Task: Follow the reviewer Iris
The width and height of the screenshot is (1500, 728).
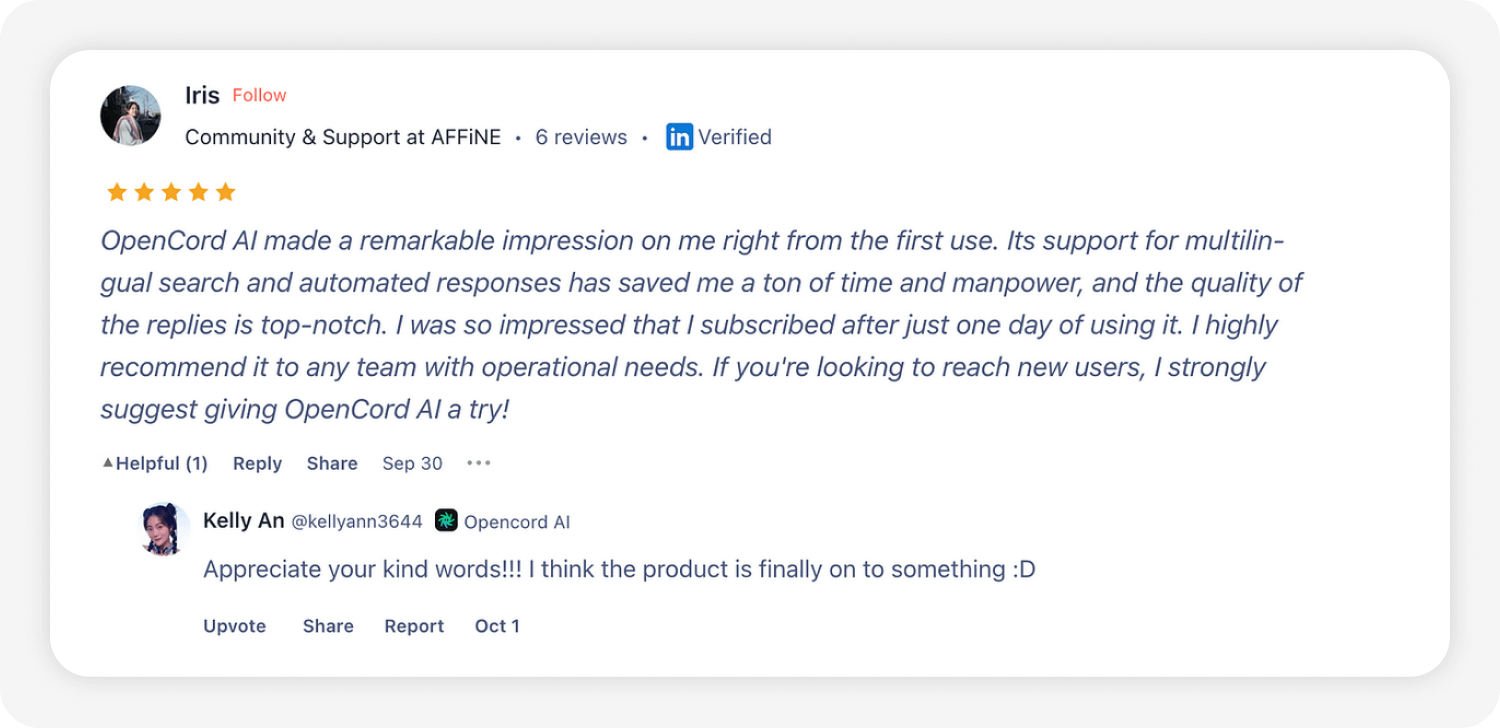Action: tap(259, 95)
